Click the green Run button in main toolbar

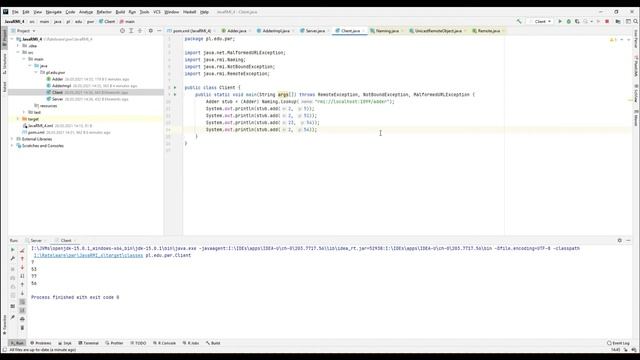pyautogui.click(x=560, y=21)
